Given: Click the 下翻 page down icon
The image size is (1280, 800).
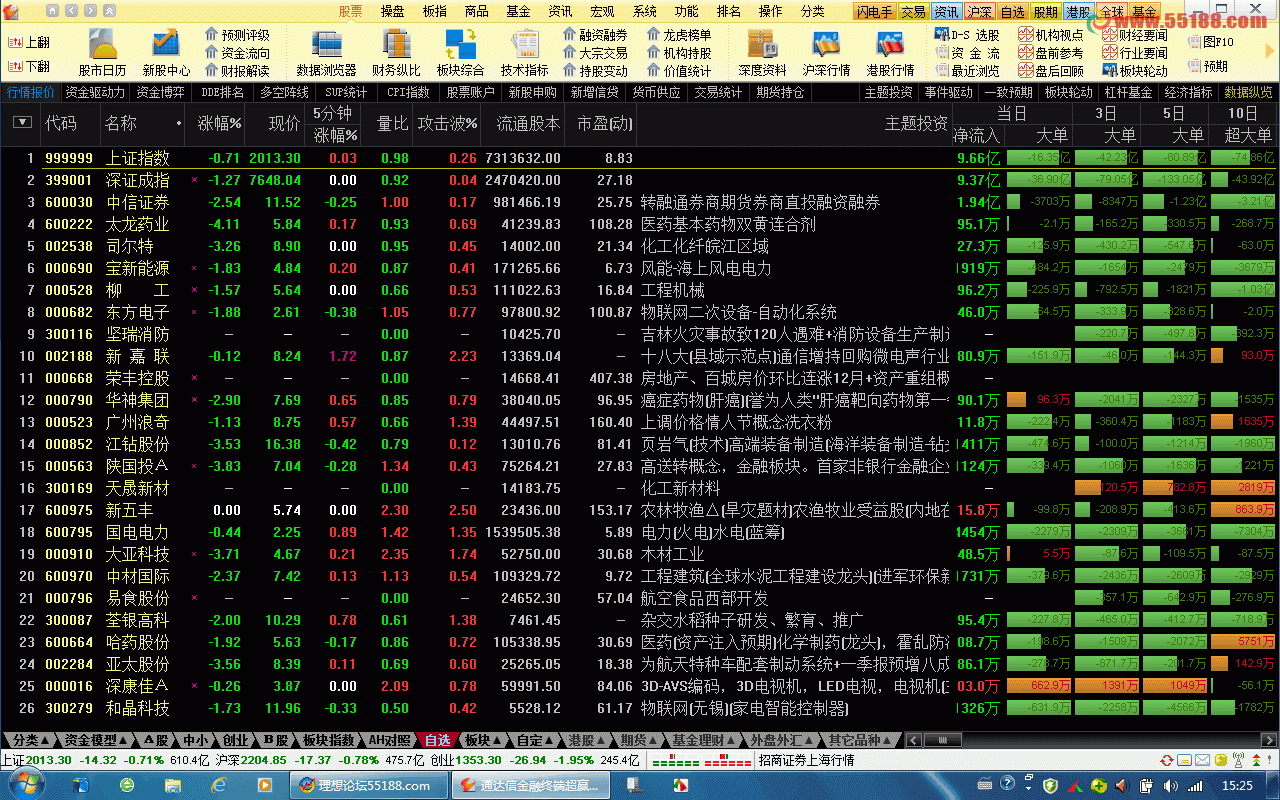Looking at the screenshot, I should [x=28, y=66].
